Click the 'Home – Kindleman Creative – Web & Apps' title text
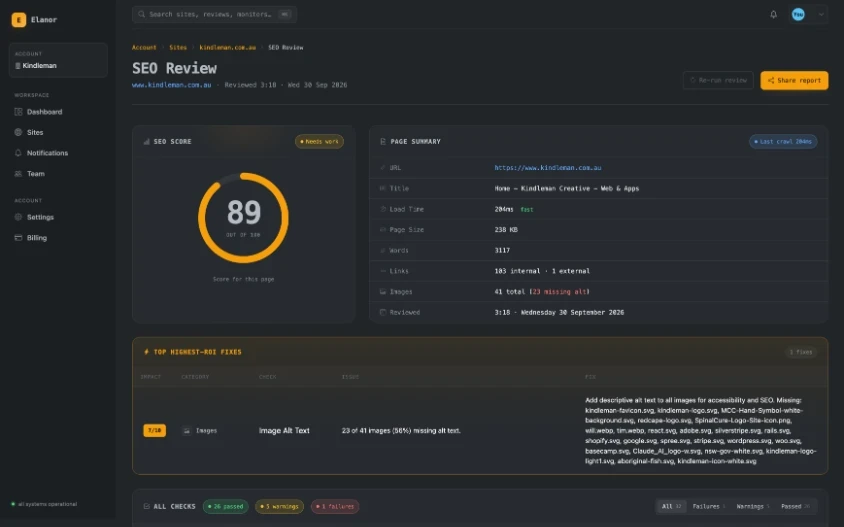This screenshot has height=527, width=844. pos(567,188)
